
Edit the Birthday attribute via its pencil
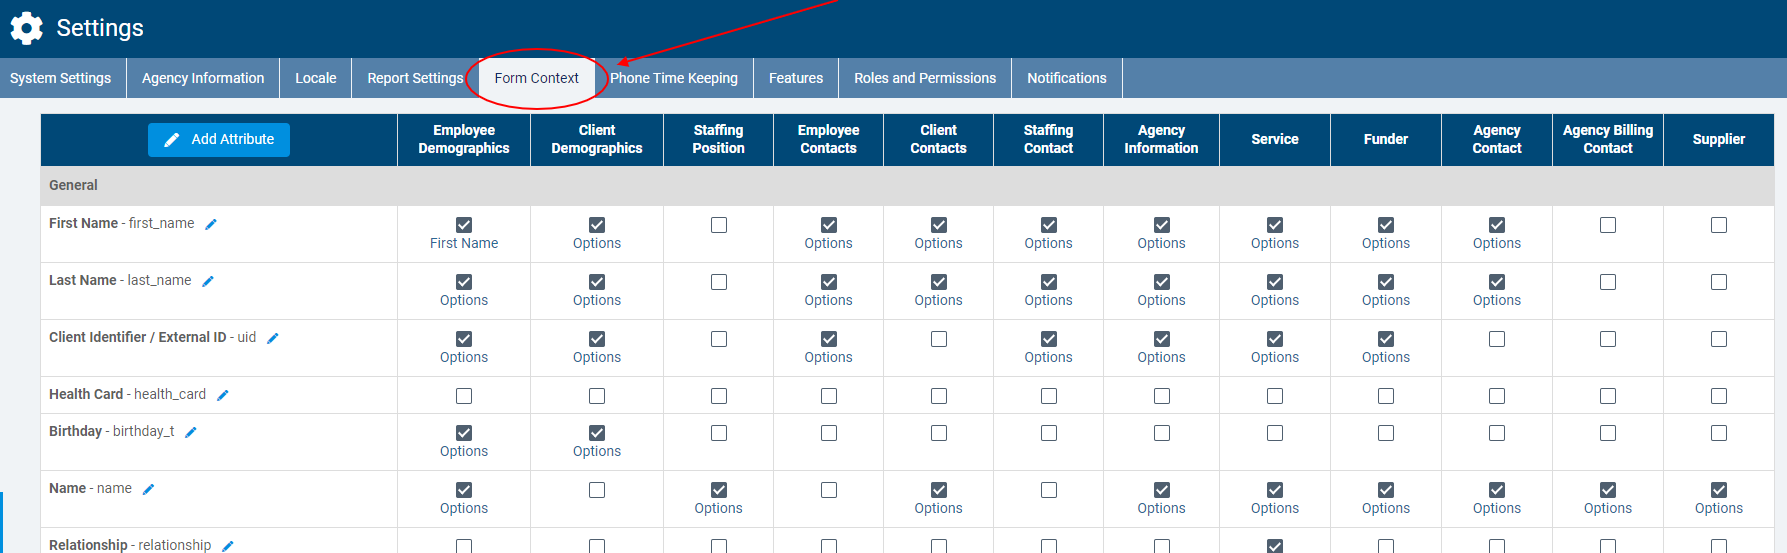[x=191, y=432]
